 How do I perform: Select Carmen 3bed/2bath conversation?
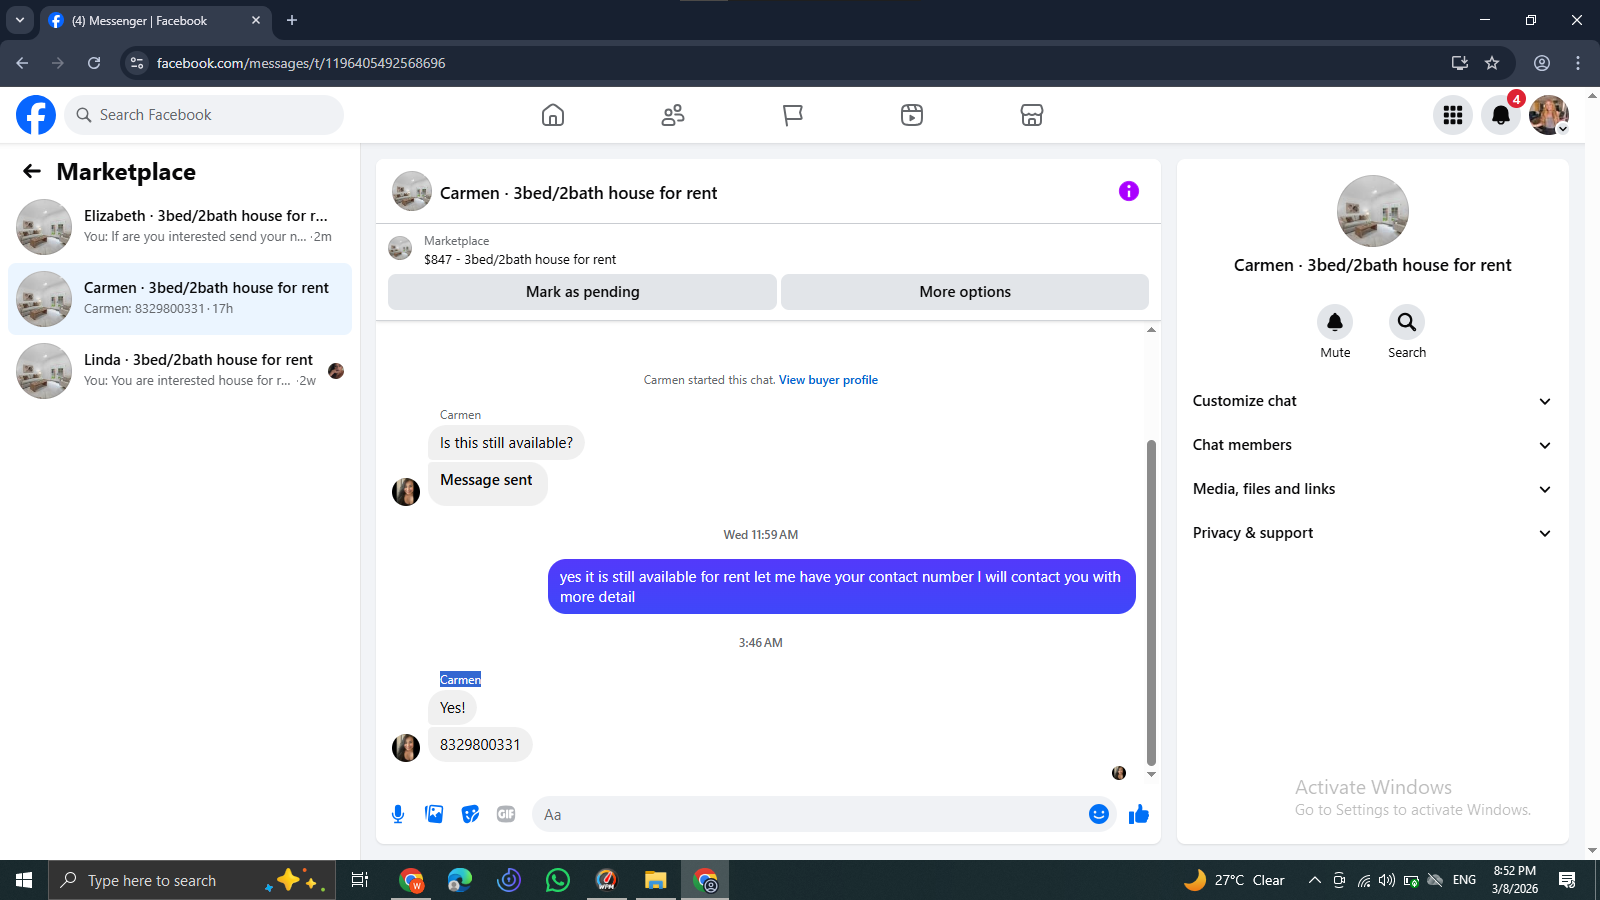coord(180,299)
